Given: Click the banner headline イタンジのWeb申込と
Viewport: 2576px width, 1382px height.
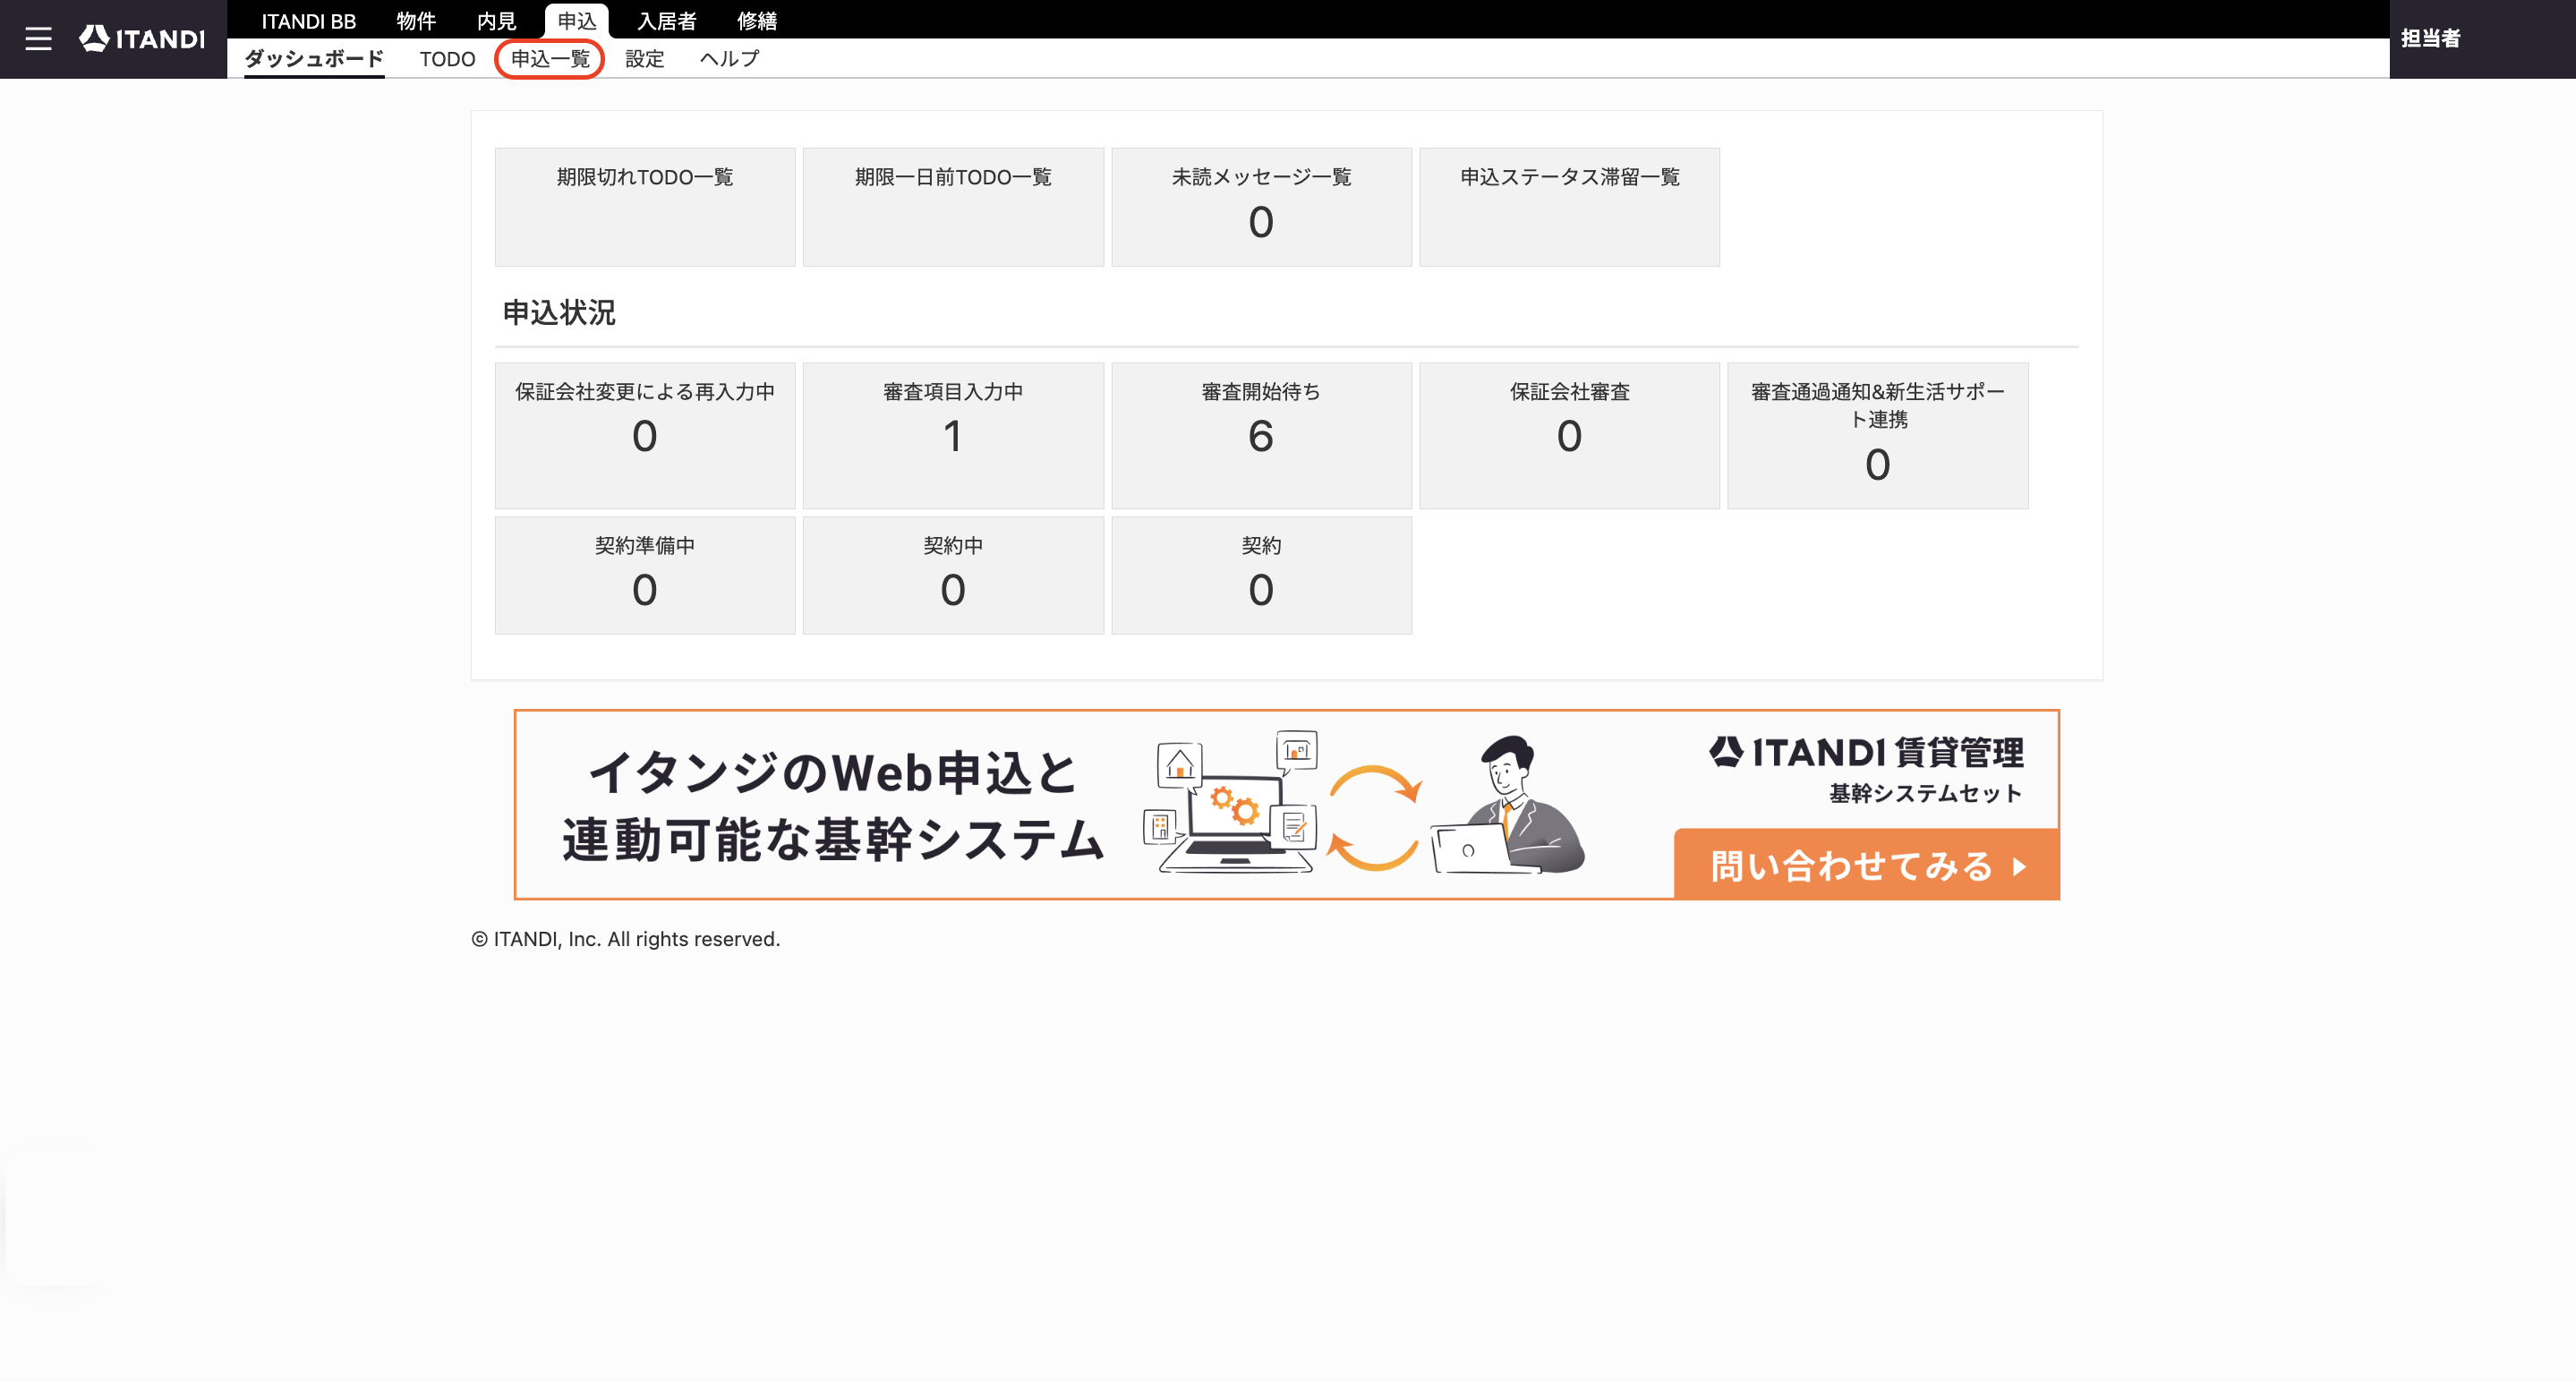Looking at the screenshot, I should 832,773.
